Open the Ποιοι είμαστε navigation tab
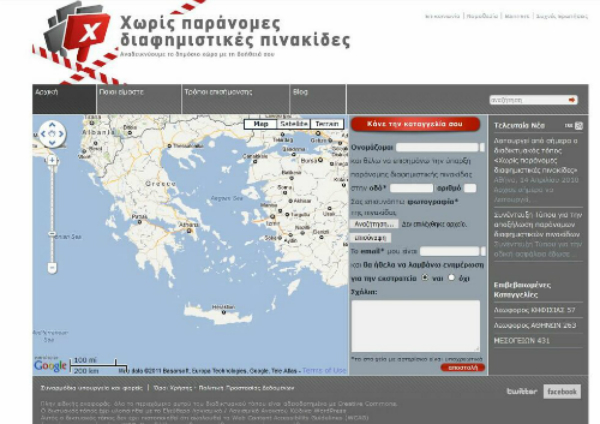This screenshot has height=424, width=600. click(x=139, y=99)
